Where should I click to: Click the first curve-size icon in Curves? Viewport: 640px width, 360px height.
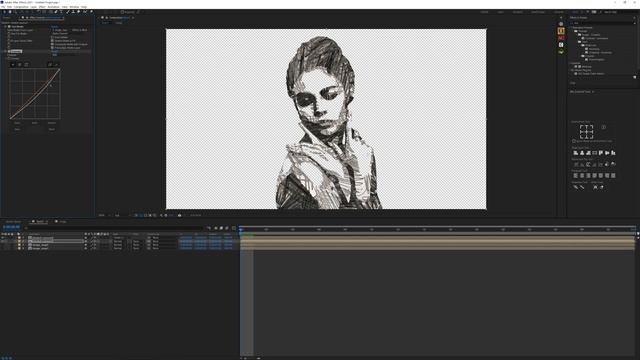coord(13,64)
